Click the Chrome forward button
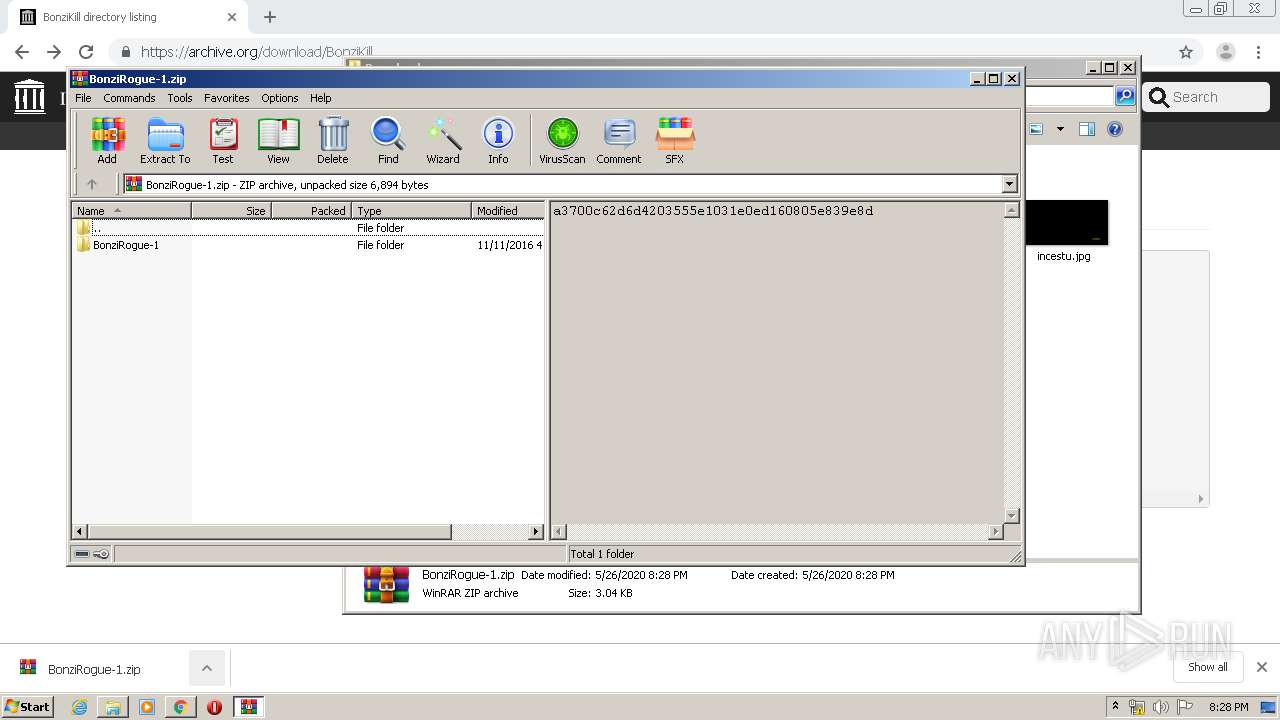 tap(54, 52)
